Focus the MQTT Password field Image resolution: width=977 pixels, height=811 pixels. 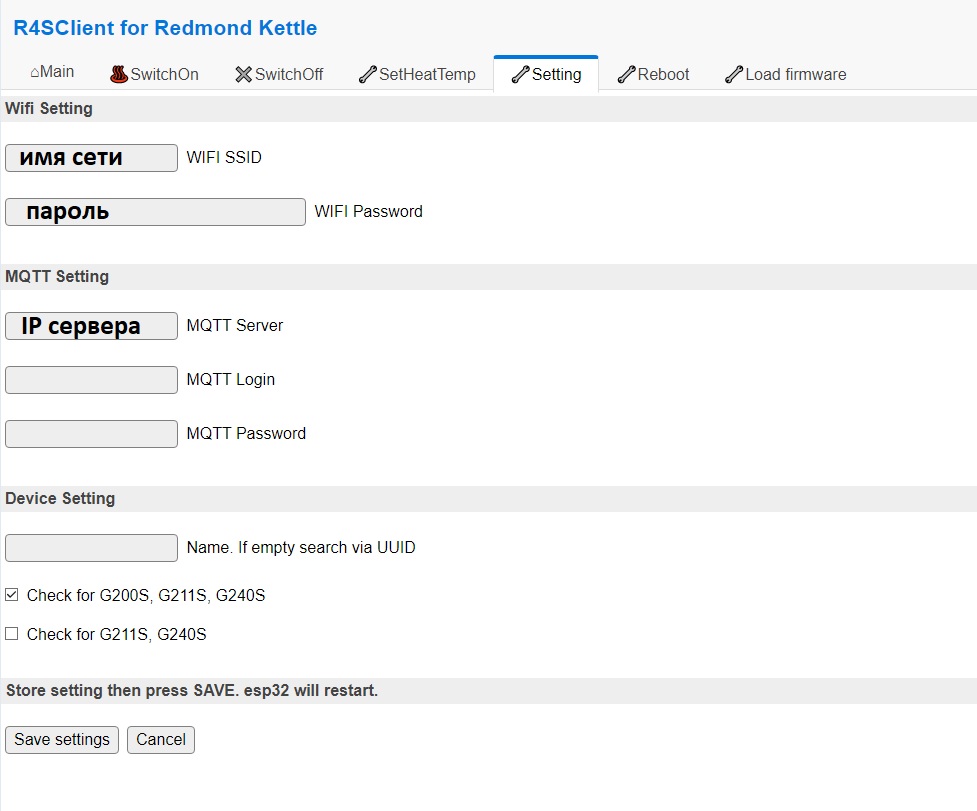click(91, 434)
